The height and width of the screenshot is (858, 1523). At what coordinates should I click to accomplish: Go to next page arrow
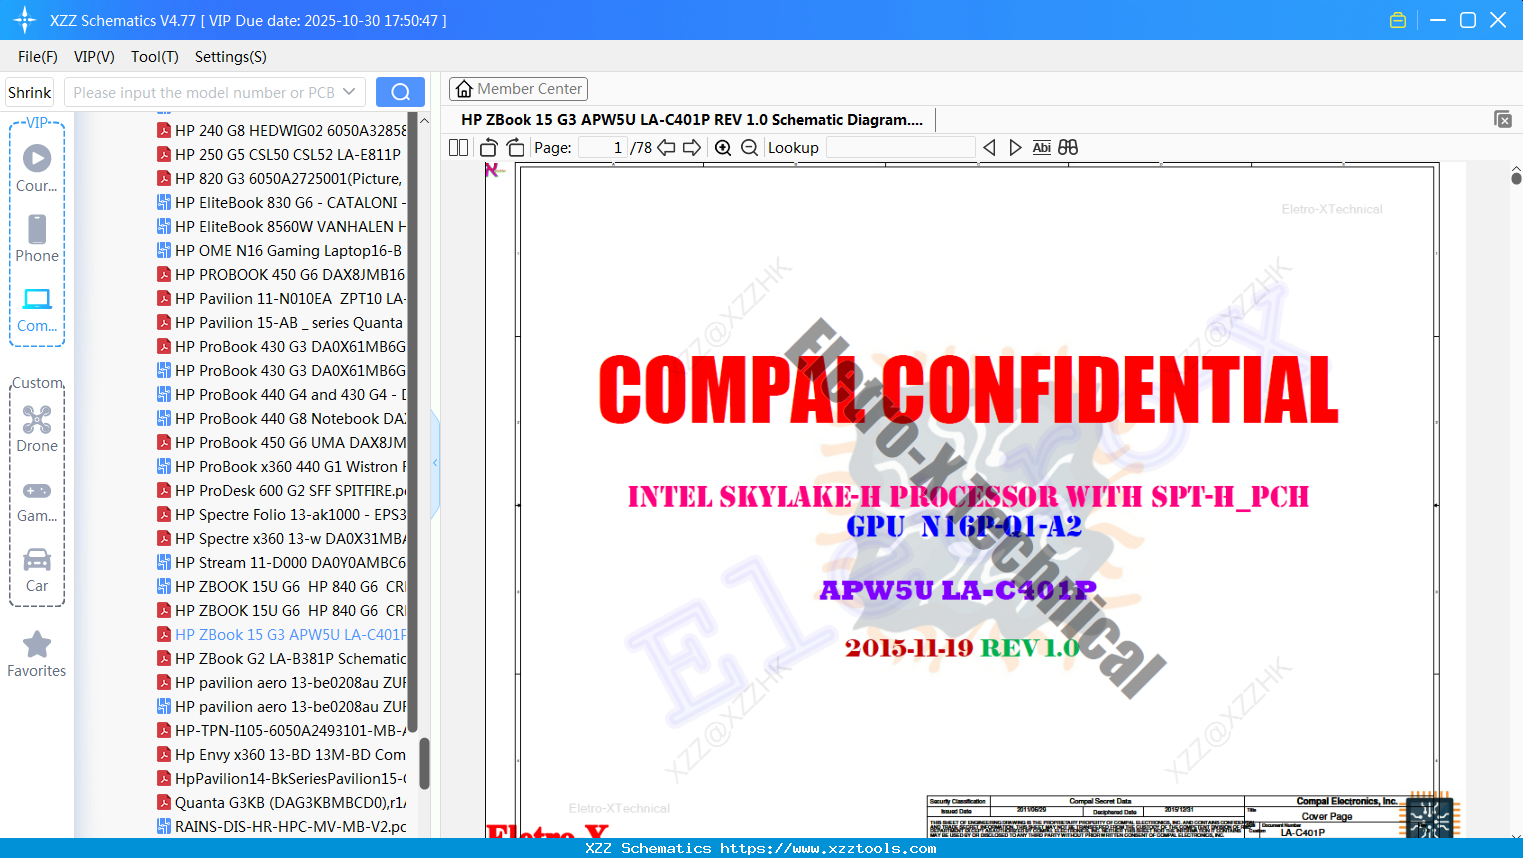[692, 147]
